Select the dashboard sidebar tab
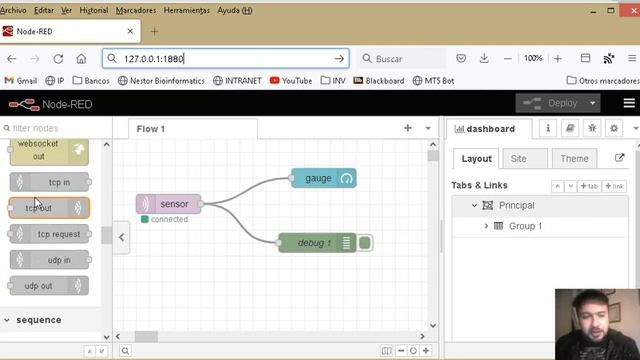Viewport: 640px width, 360px height. (489, 129)
